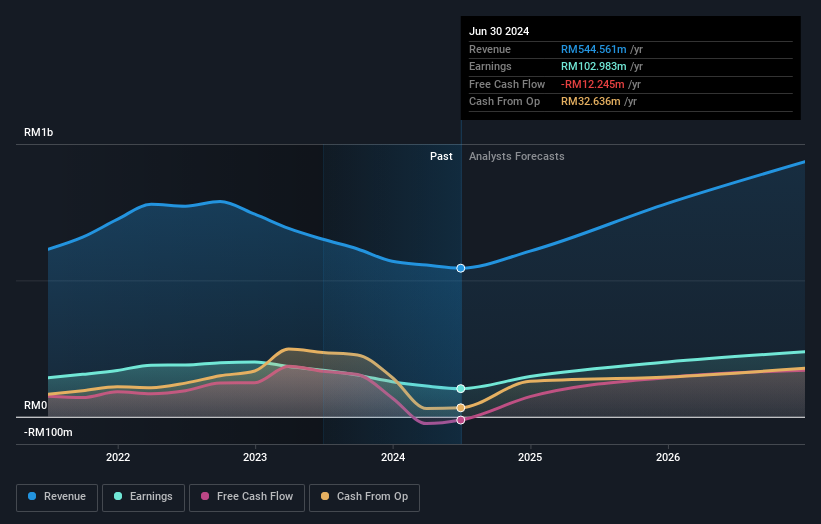Screen dimensions: 821x524
Task: Click the 2026 x-axis label
Action: pos(668,457)
